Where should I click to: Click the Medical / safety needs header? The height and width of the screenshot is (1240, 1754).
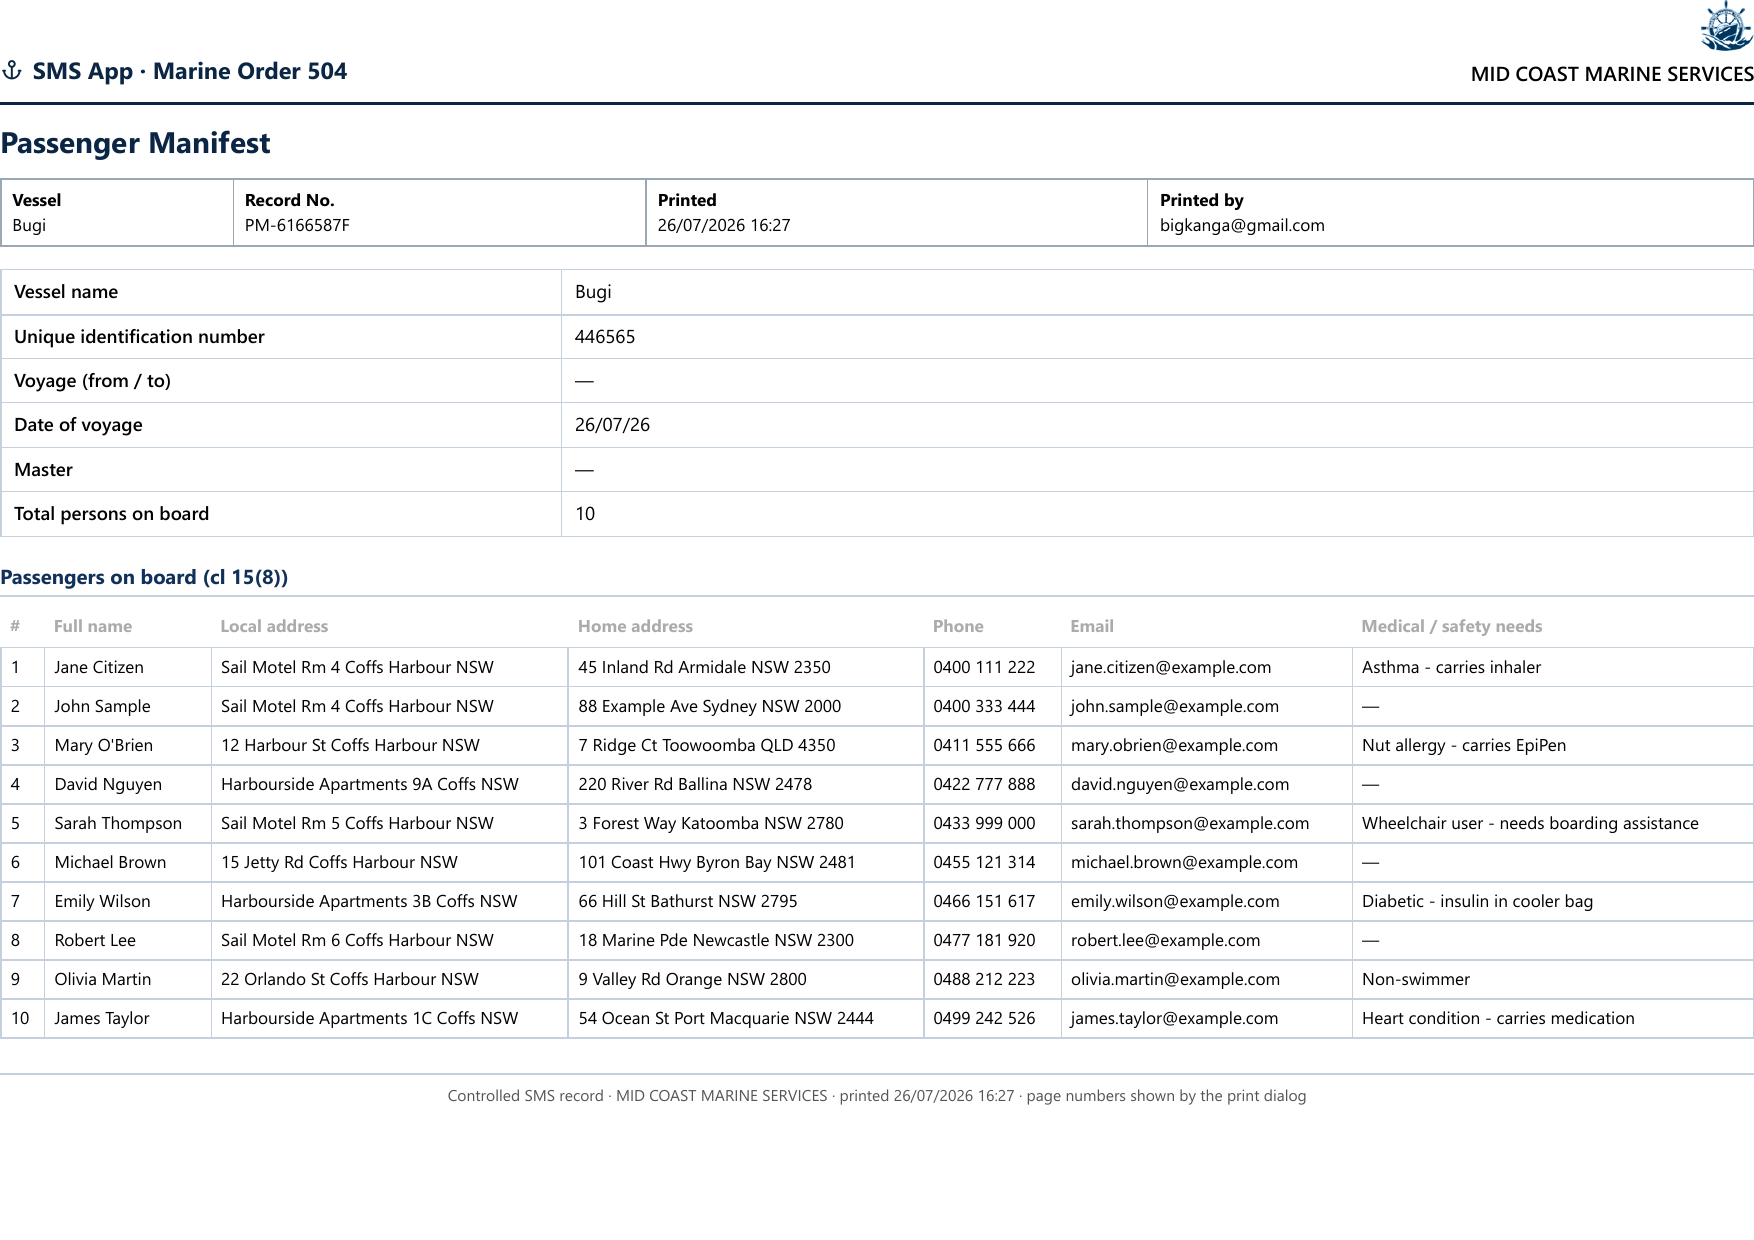(x=1452, y=626)
